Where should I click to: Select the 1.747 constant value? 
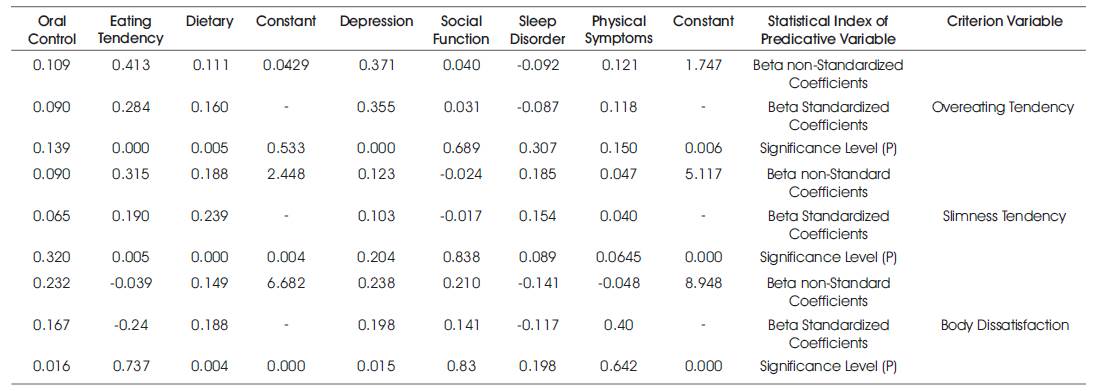click(703, 65)
